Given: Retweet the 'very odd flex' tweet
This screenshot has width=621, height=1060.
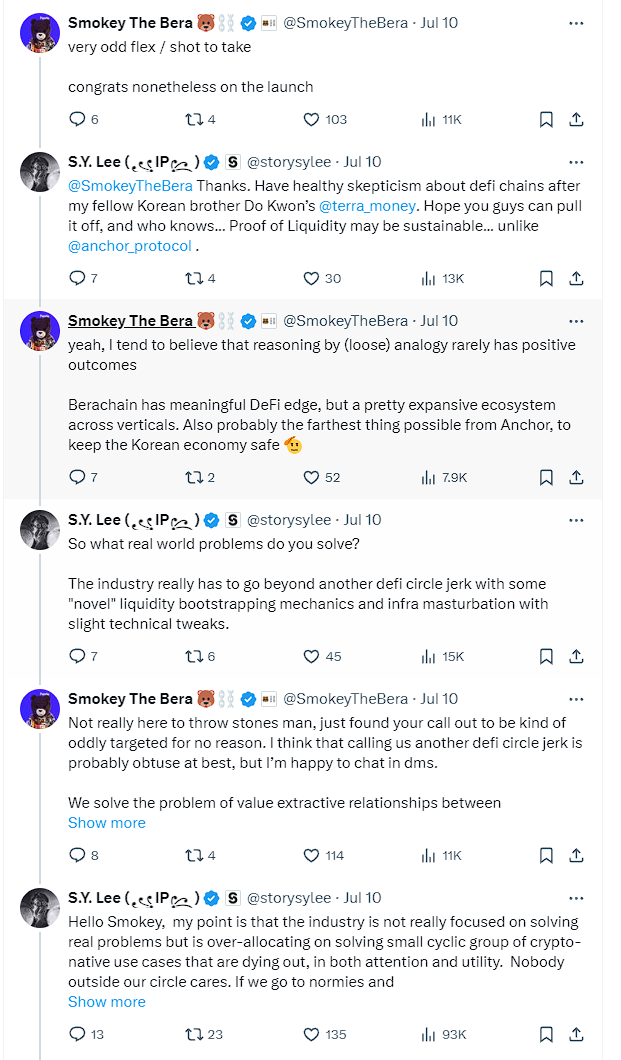Looking at the screenshot, I should (194, 119).
